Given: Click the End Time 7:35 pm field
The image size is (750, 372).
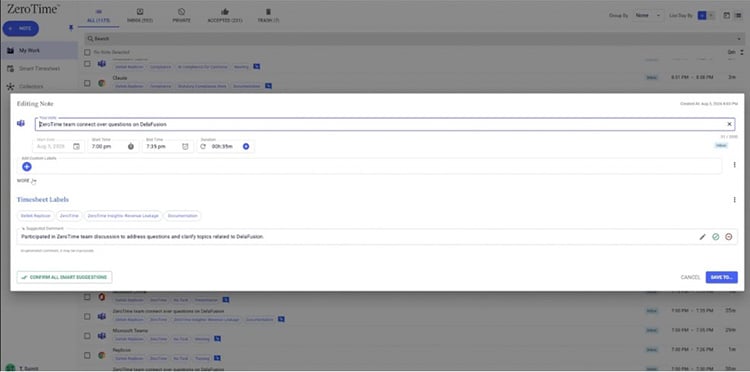Looking at the screenshot, I should [167, 146].
